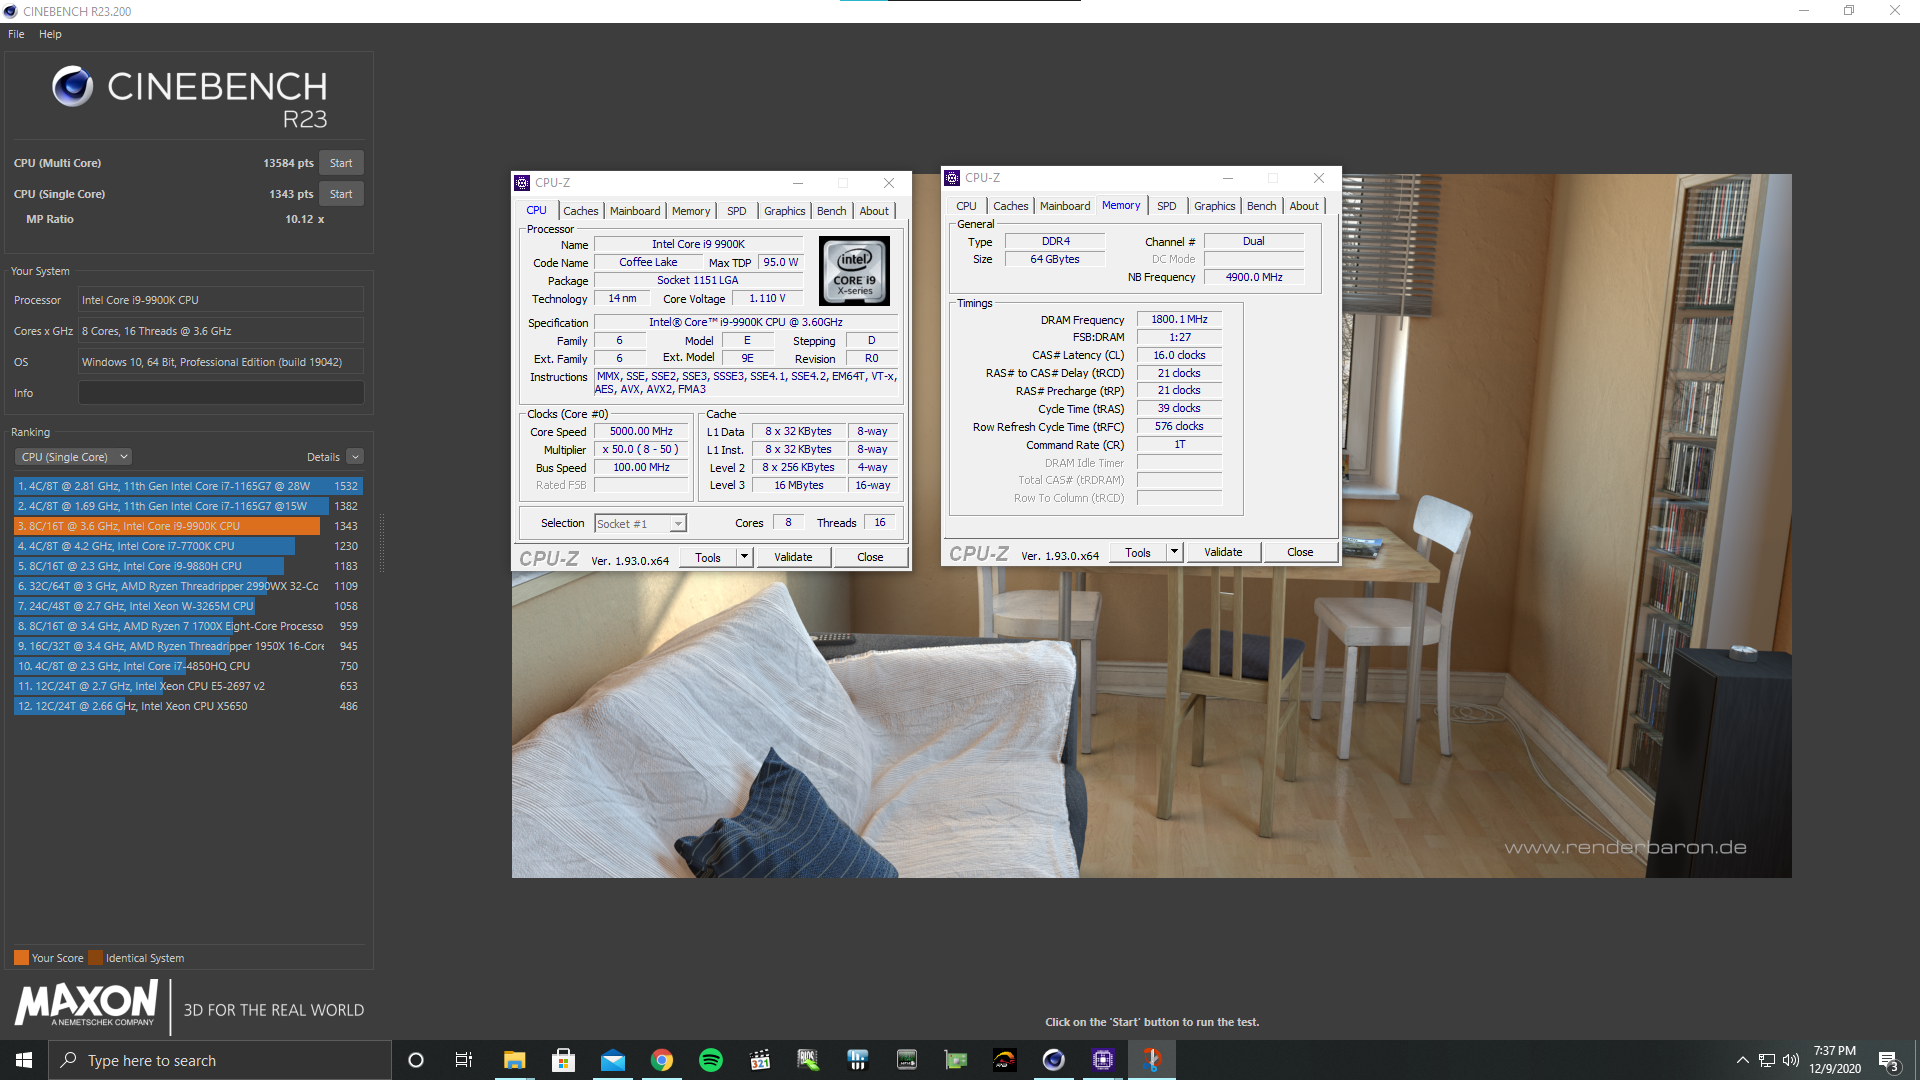Open the Mail app in taskbar
This screenshot has height=1080, width=1920.
tap(612, 1060)
